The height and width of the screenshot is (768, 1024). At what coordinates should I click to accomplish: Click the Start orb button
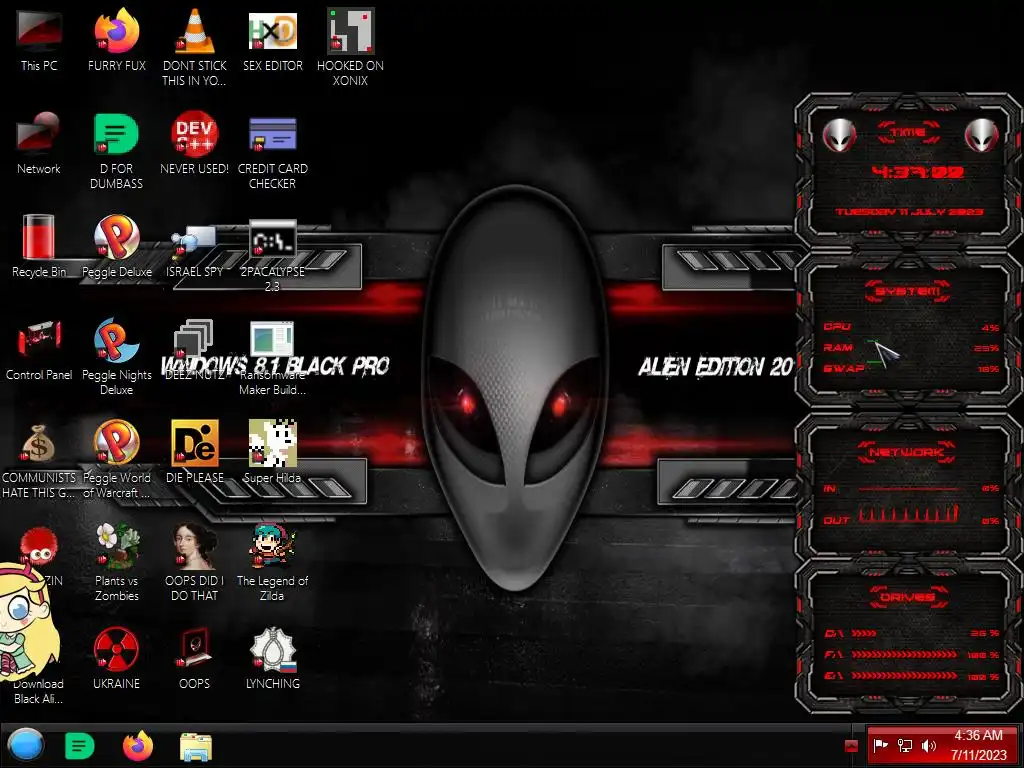pos(26,746)
